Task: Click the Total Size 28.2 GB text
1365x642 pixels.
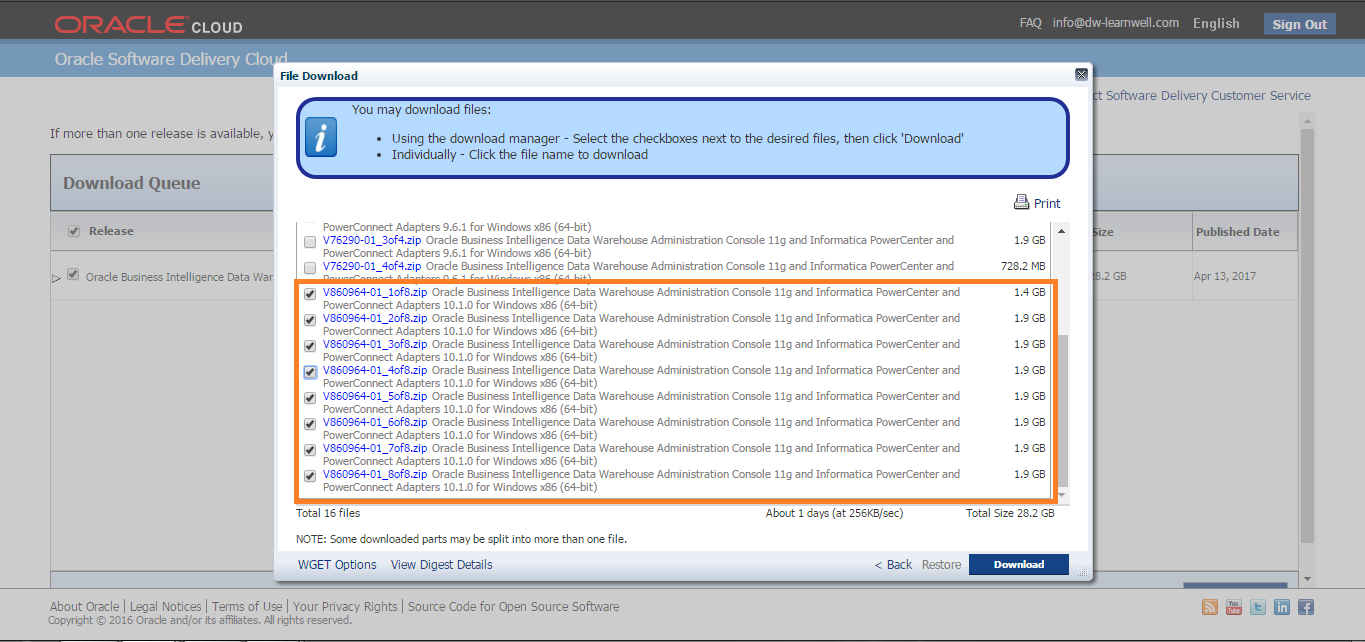Action: (1010, 513)
